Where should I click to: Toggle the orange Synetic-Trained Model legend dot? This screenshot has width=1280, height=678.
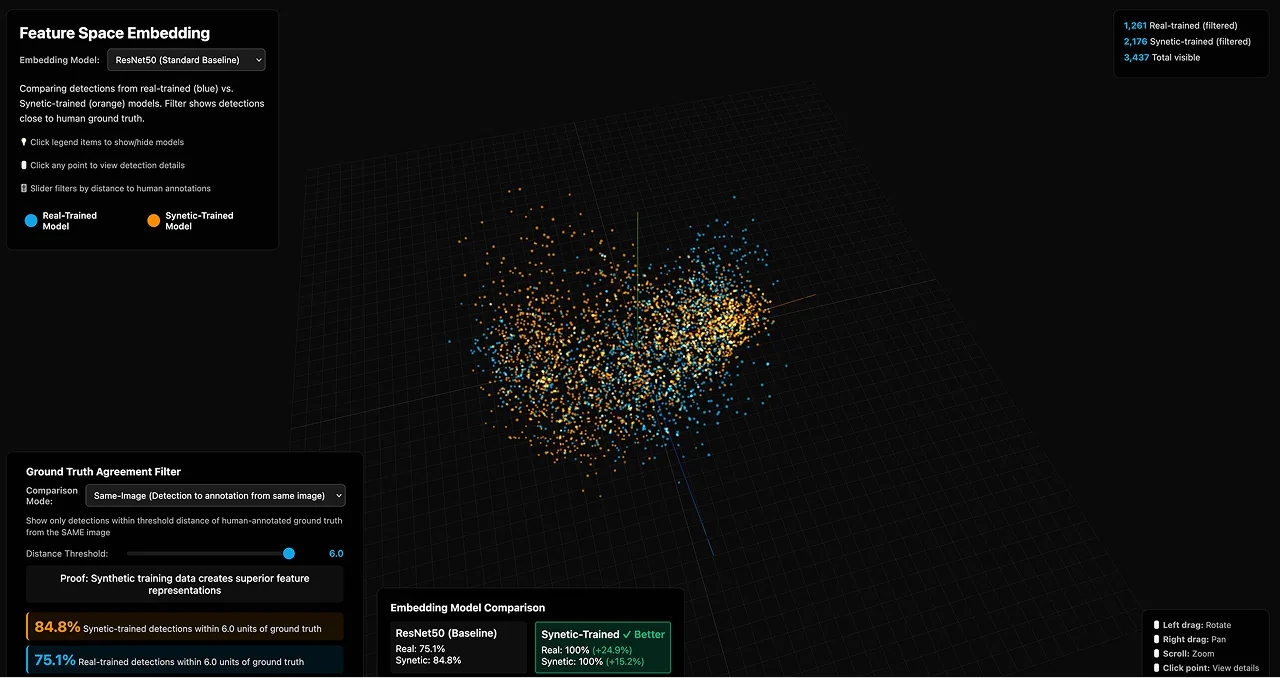[154, 221]
